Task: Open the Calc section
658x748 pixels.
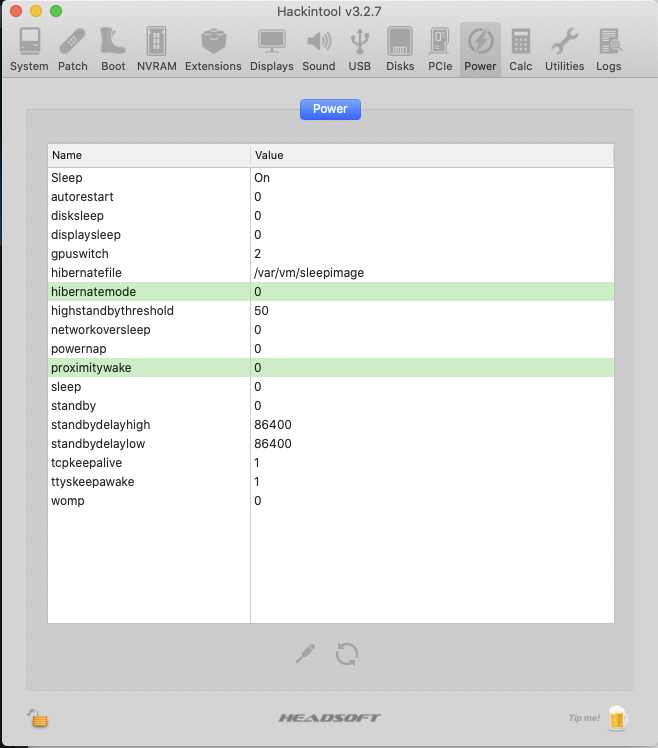Action: coord(521,50)
